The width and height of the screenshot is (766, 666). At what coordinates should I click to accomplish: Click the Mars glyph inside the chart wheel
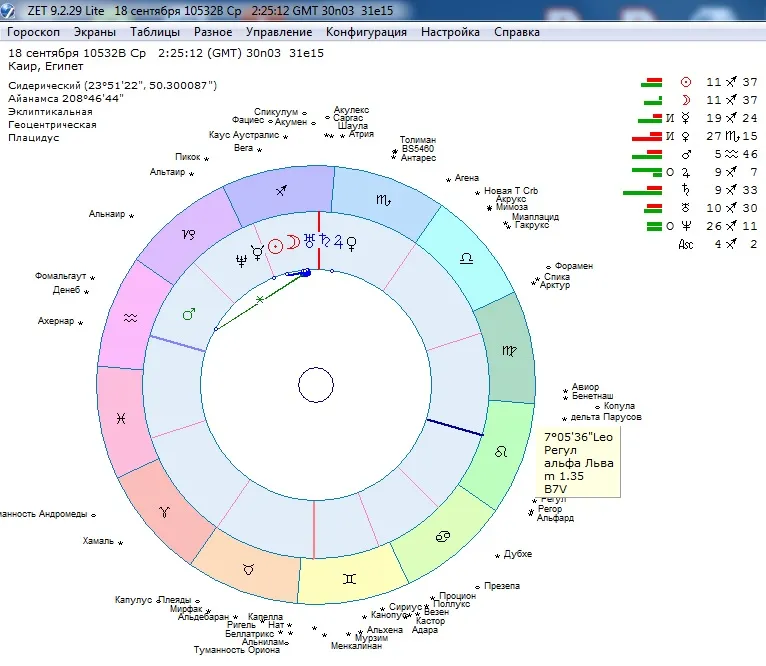click(x=188, y=315)
